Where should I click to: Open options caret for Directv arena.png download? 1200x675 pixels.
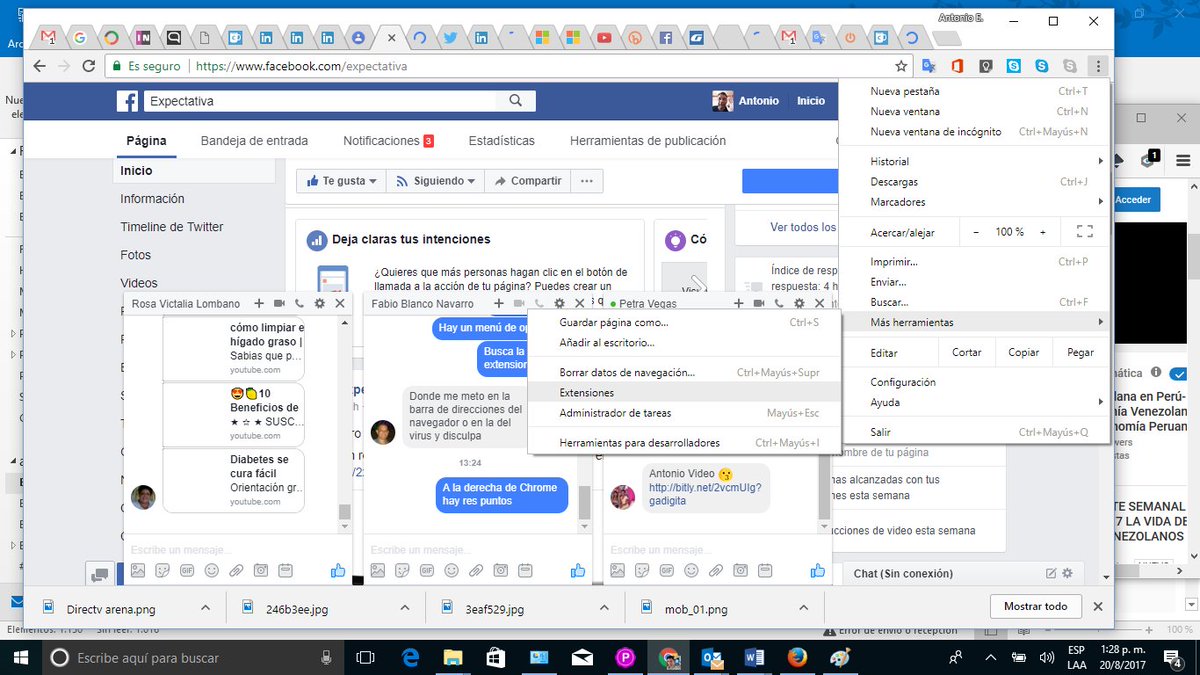204,607
